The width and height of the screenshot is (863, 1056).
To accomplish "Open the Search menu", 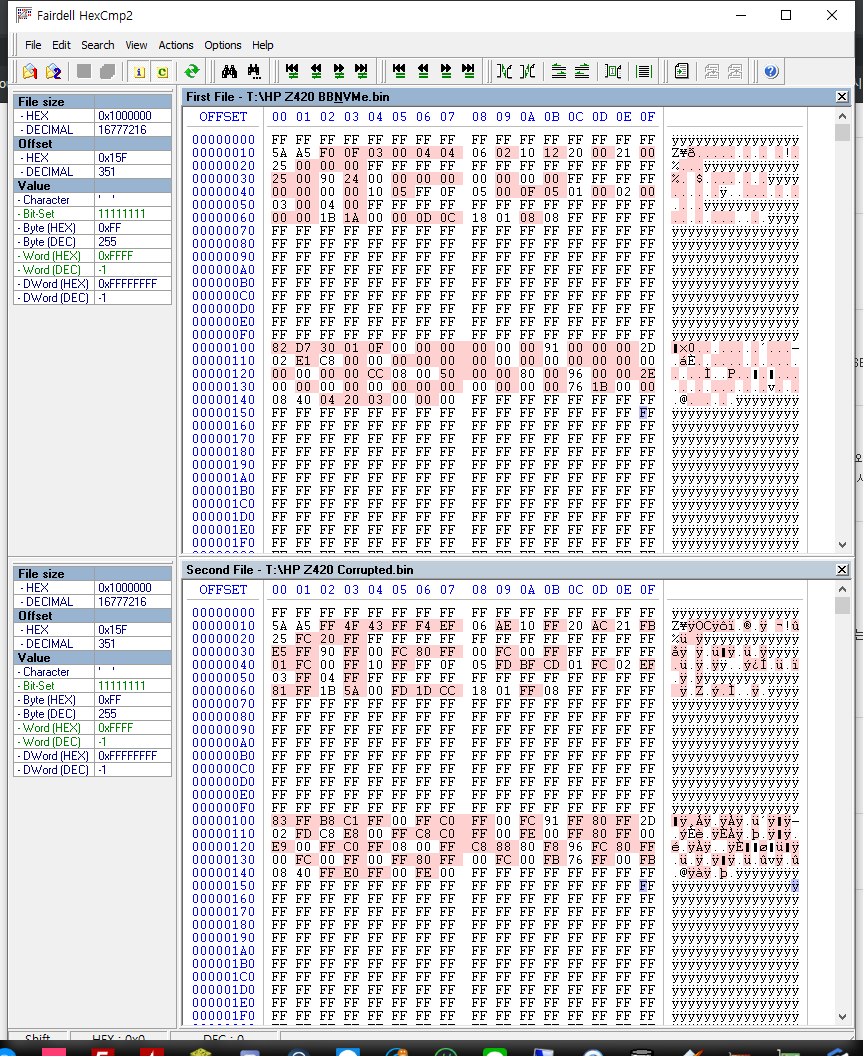I will pyautogui.click(x=98, y=45).
